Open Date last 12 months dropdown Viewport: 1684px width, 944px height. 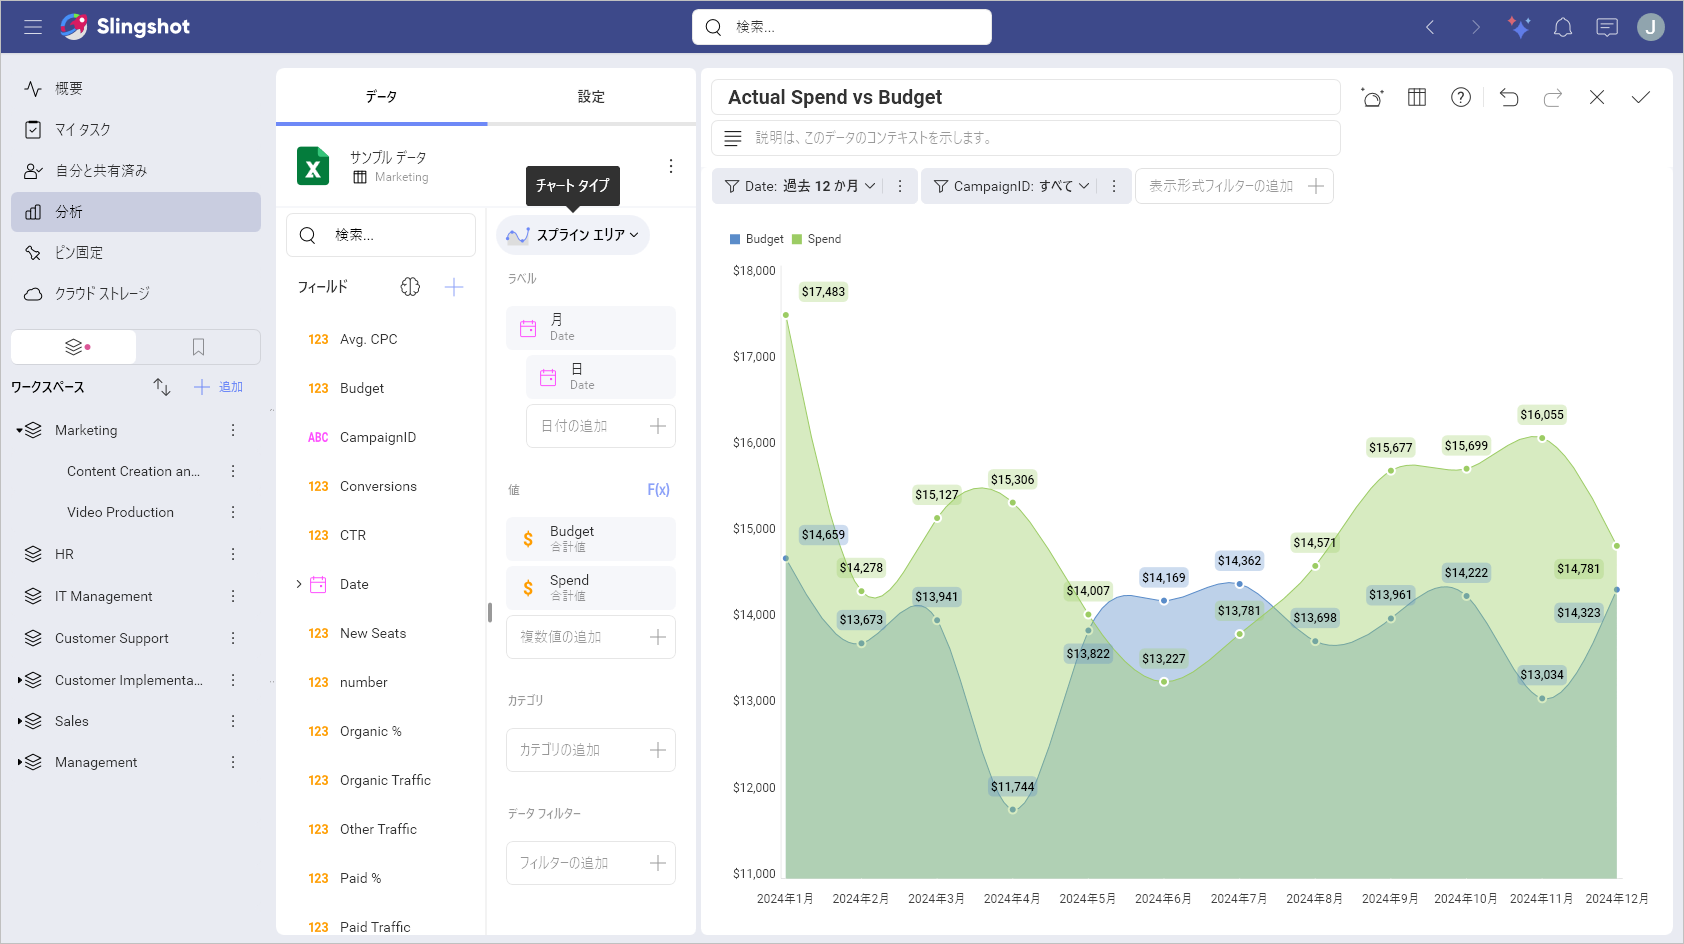[x=800, y=186]
